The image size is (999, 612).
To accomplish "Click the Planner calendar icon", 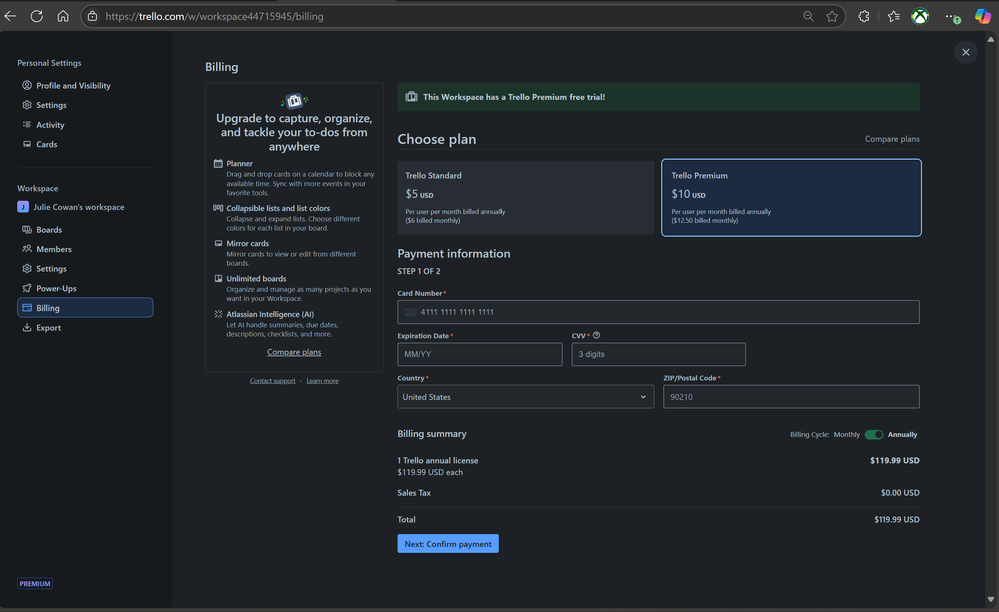I will tap(218, 164).
